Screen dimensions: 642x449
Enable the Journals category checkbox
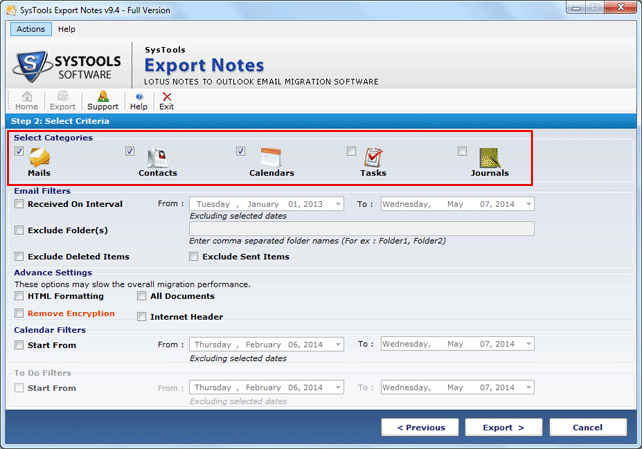tap(462, 151)
